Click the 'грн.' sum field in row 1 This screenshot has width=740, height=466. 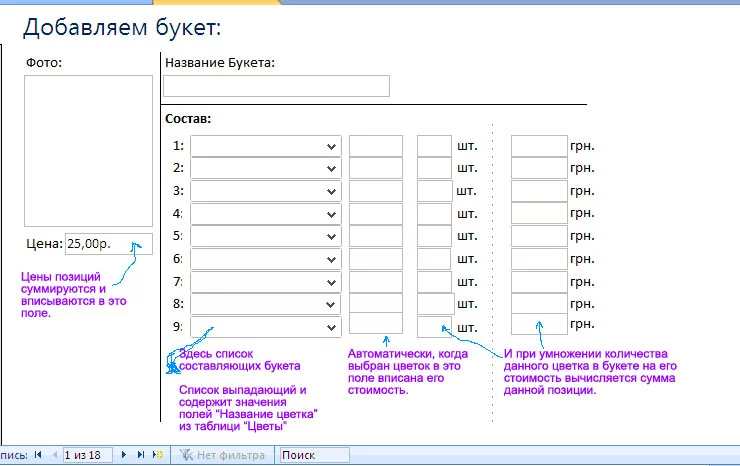click(x=539, y=146)
